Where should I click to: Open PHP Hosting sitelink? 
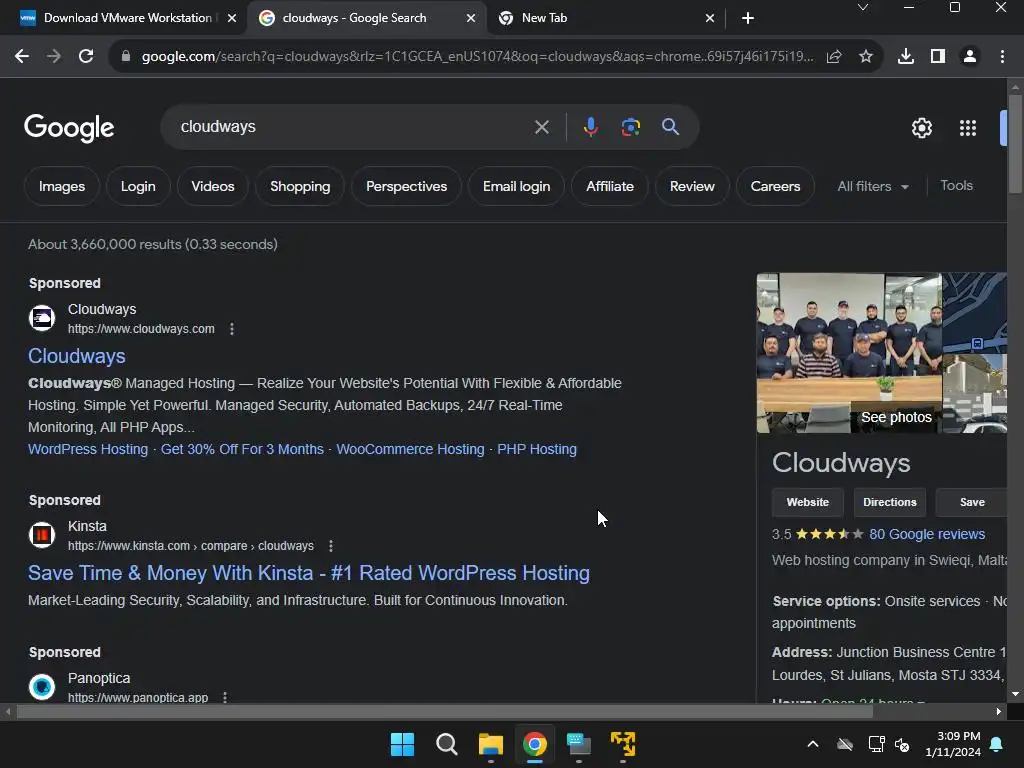click(537, 449)
